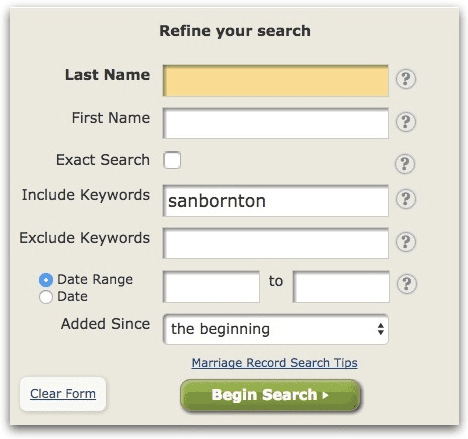Screen dimensions: 468x439
Task: Click the Exact Search help icon
Action: point(405,164)
